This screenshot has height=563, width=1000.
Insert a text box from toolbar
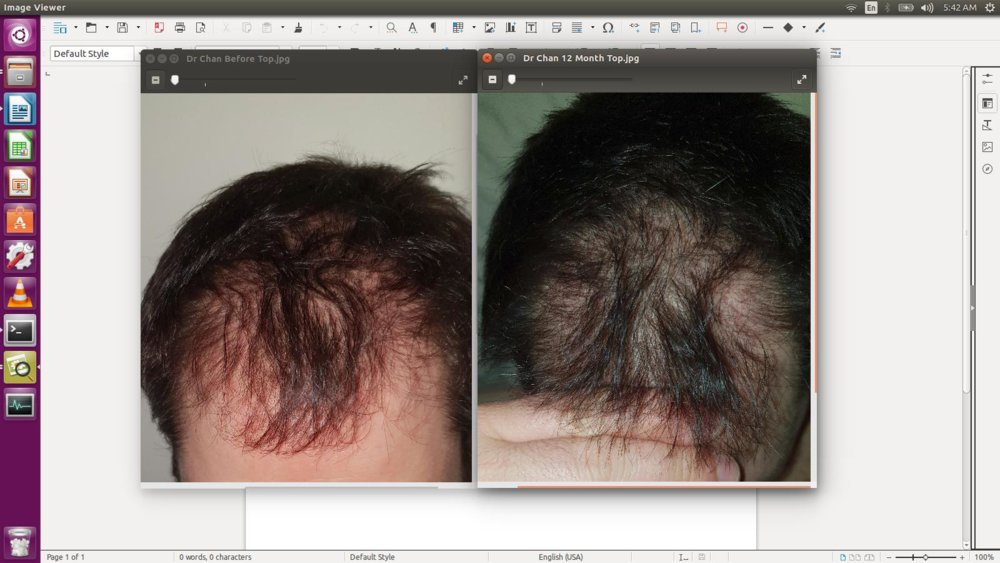pyautogui.click(x=531, y=28)
